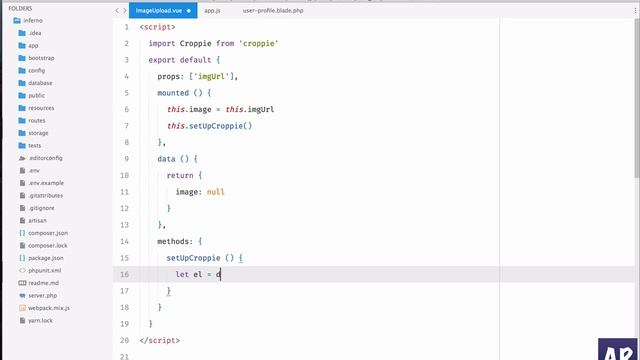Click the tests folder icon
The height and width of the screenshot is (360, 640).
pyautogui.click(x=22, y=145)
